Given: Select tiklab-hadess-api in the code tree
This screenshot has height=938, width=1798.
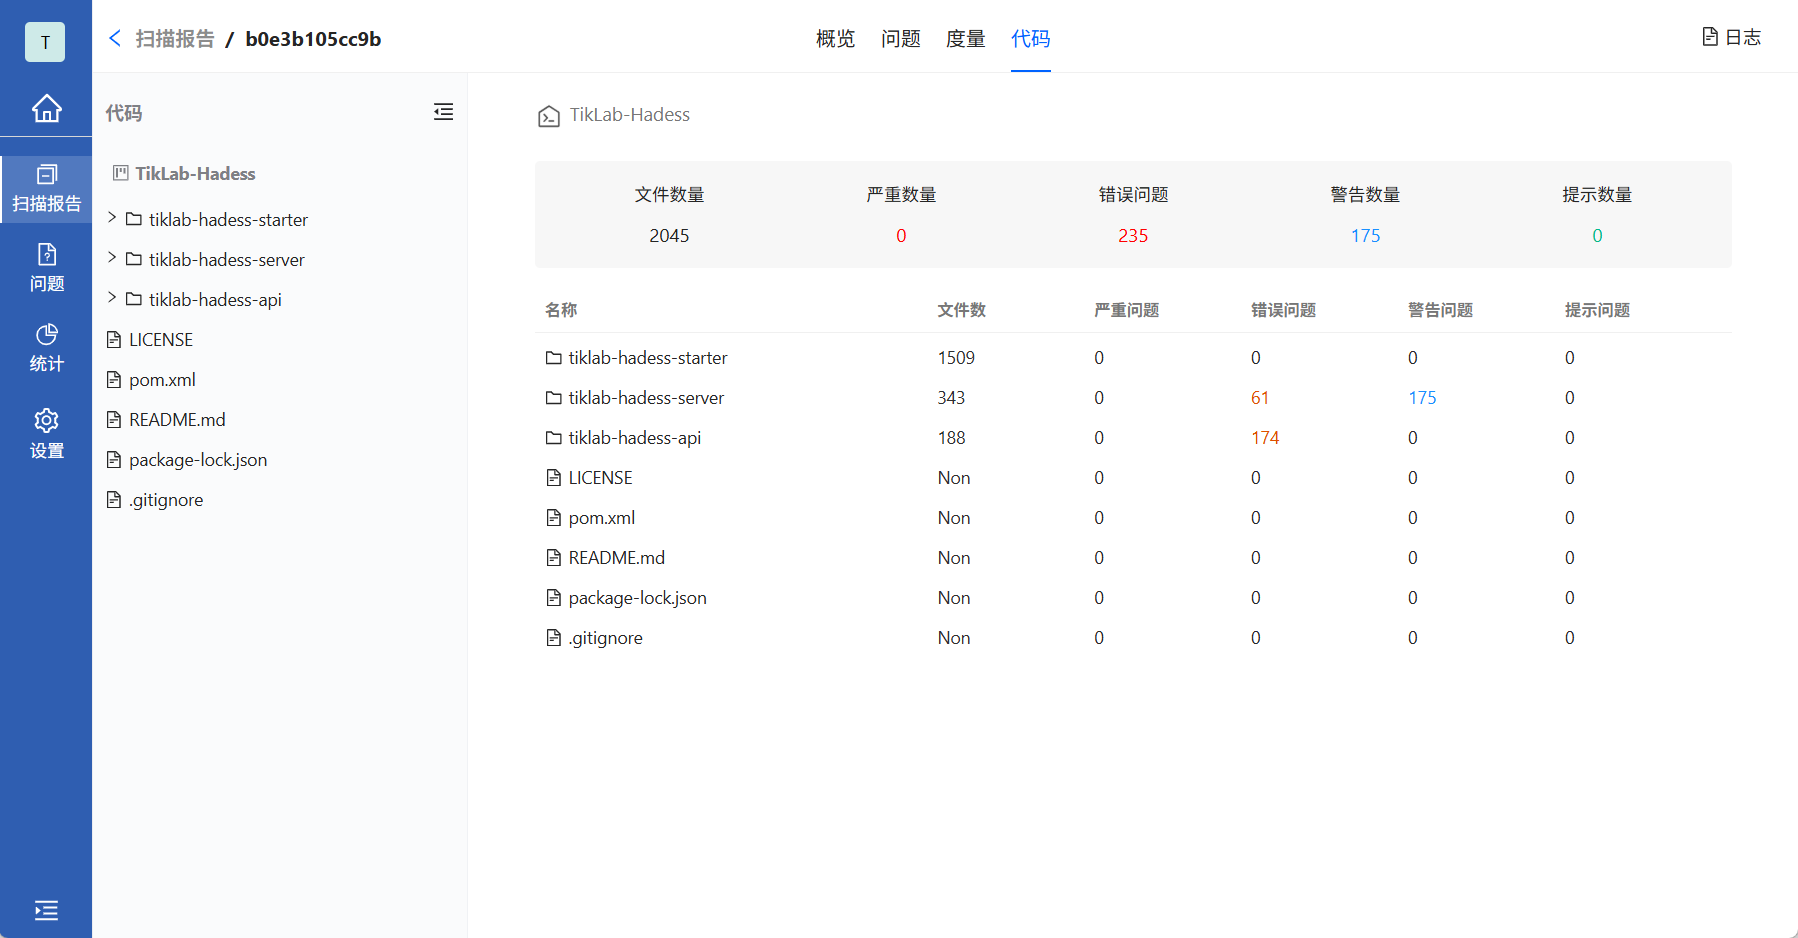Looking at the screenshot, I should [215, 300].
